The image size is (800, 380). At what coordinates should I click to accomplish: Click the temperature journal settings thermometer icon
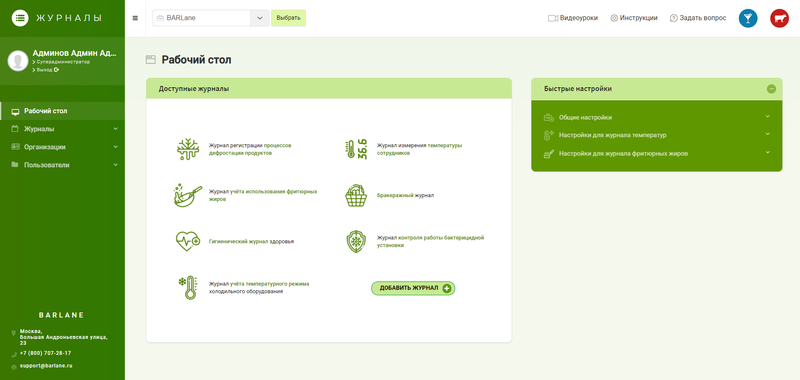(548, 135)
